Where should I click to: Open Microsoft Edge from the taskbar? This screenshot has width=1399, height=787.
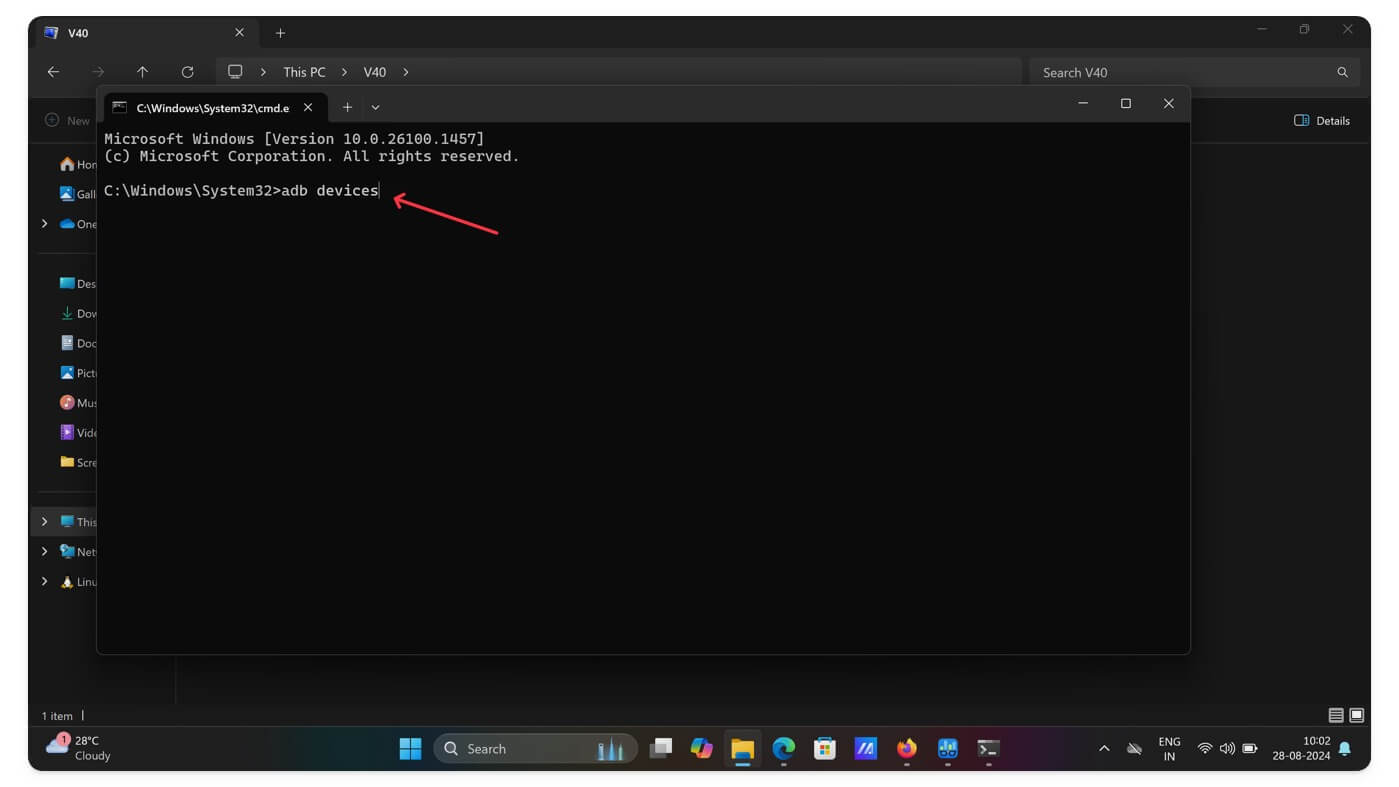click(x=783, y=748)
